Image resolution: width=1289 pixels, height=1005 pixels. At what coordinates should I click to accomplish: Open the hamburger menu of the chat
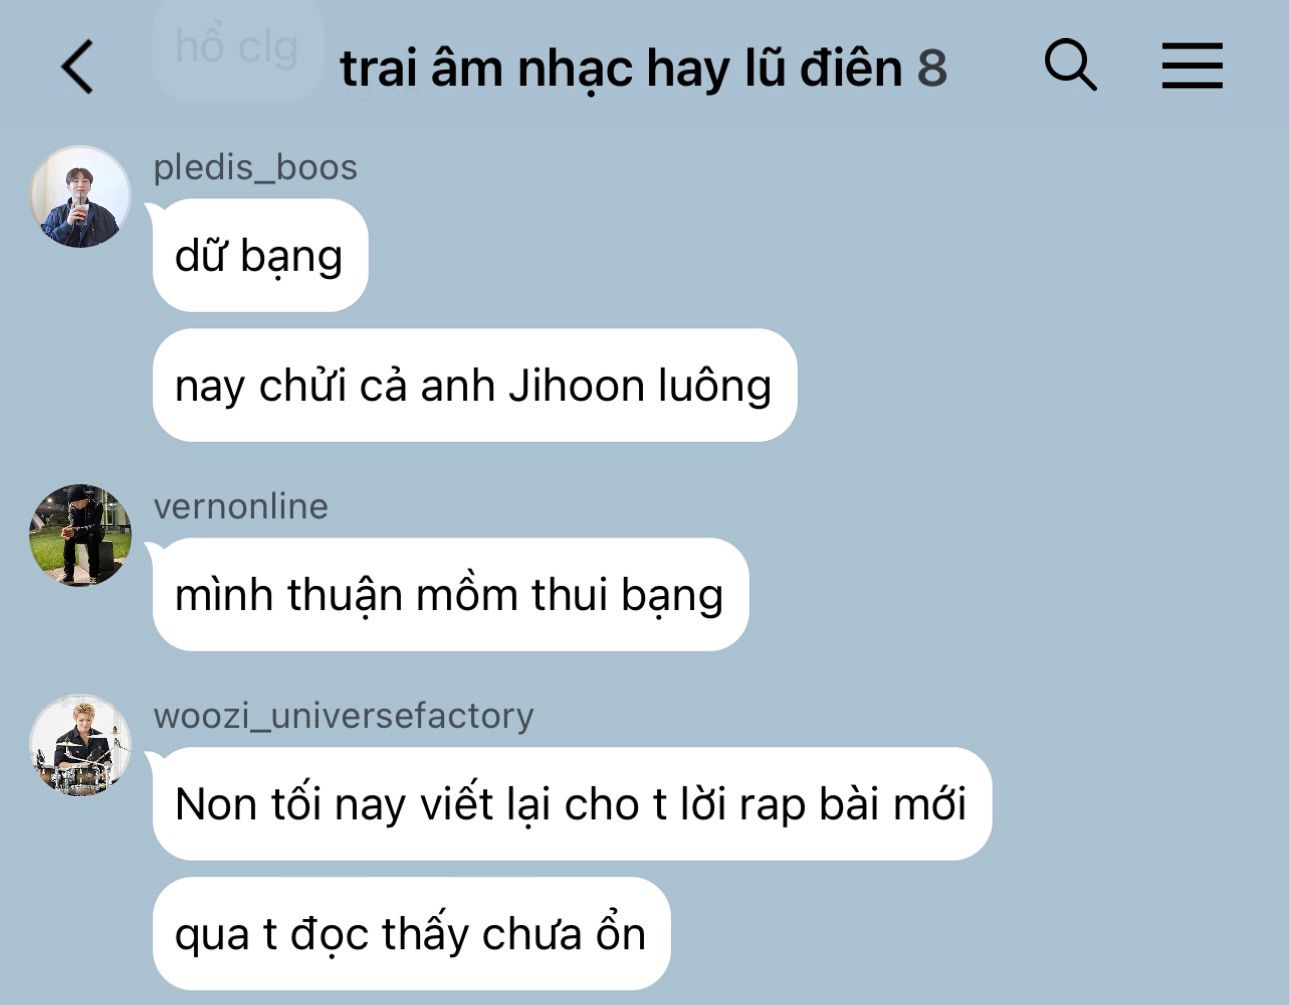tap(1192, 66)
